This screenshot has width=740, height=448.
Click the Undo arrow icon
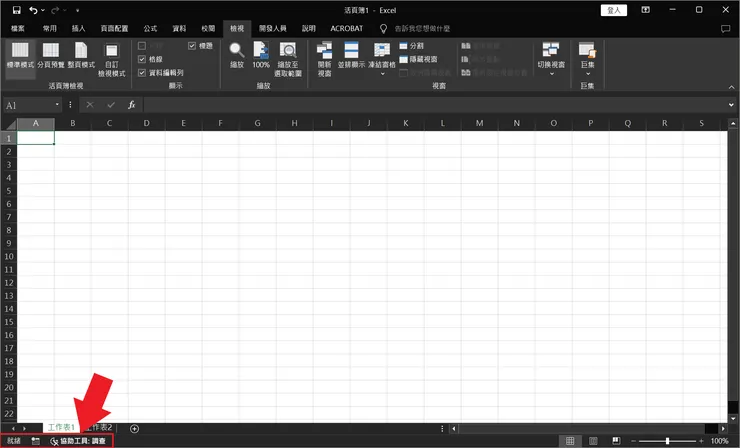click(x=33, y=10)
